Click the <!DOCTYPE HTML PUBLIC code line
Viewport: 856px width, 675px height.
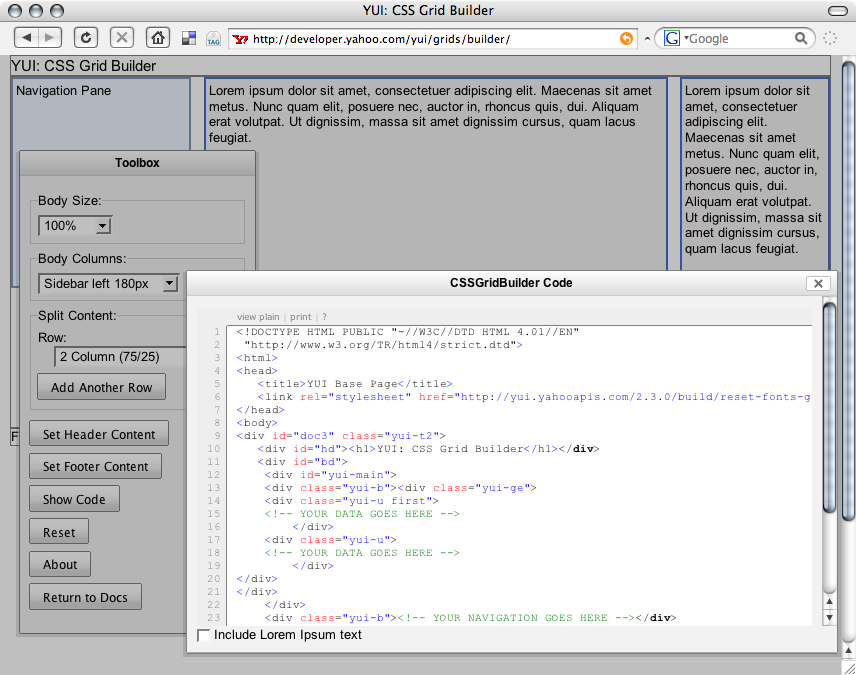click(408, 332)
